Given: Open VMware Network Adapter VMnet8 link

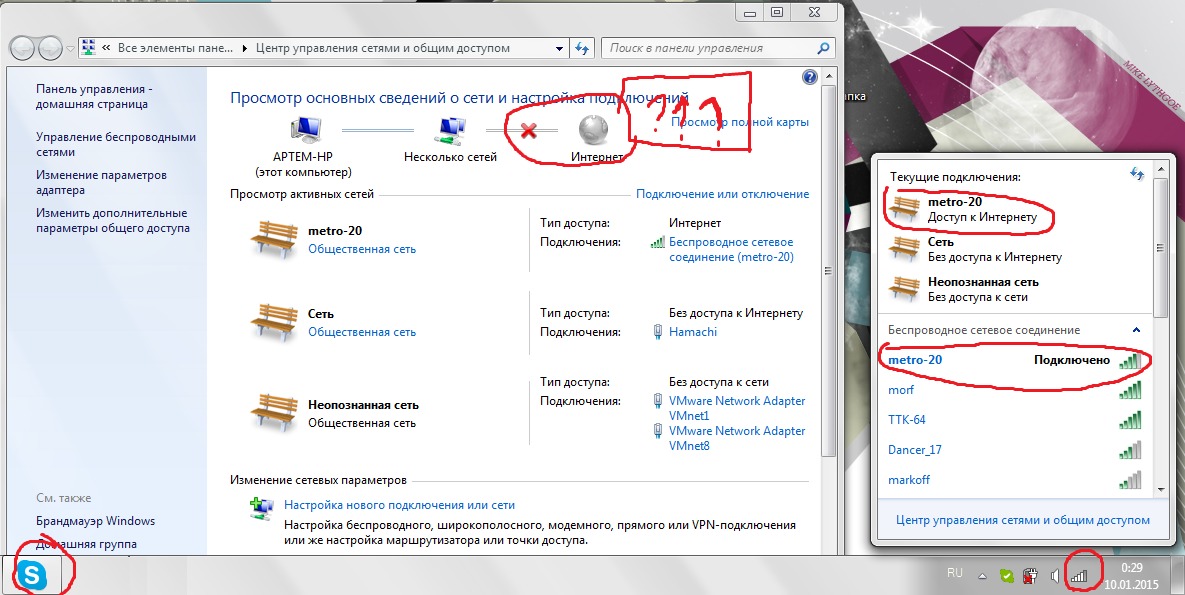Looking at the screenshot, I should 737,439.
